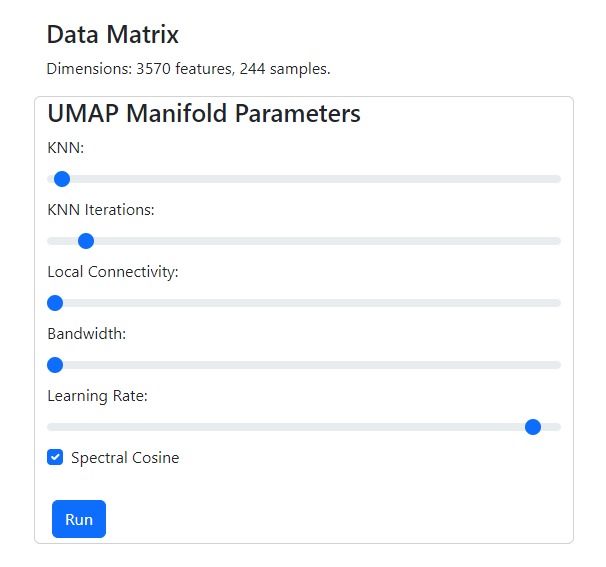Click the Bandwidth slider handle
Screen dimensions: 606x567
[x=55, y=365]
